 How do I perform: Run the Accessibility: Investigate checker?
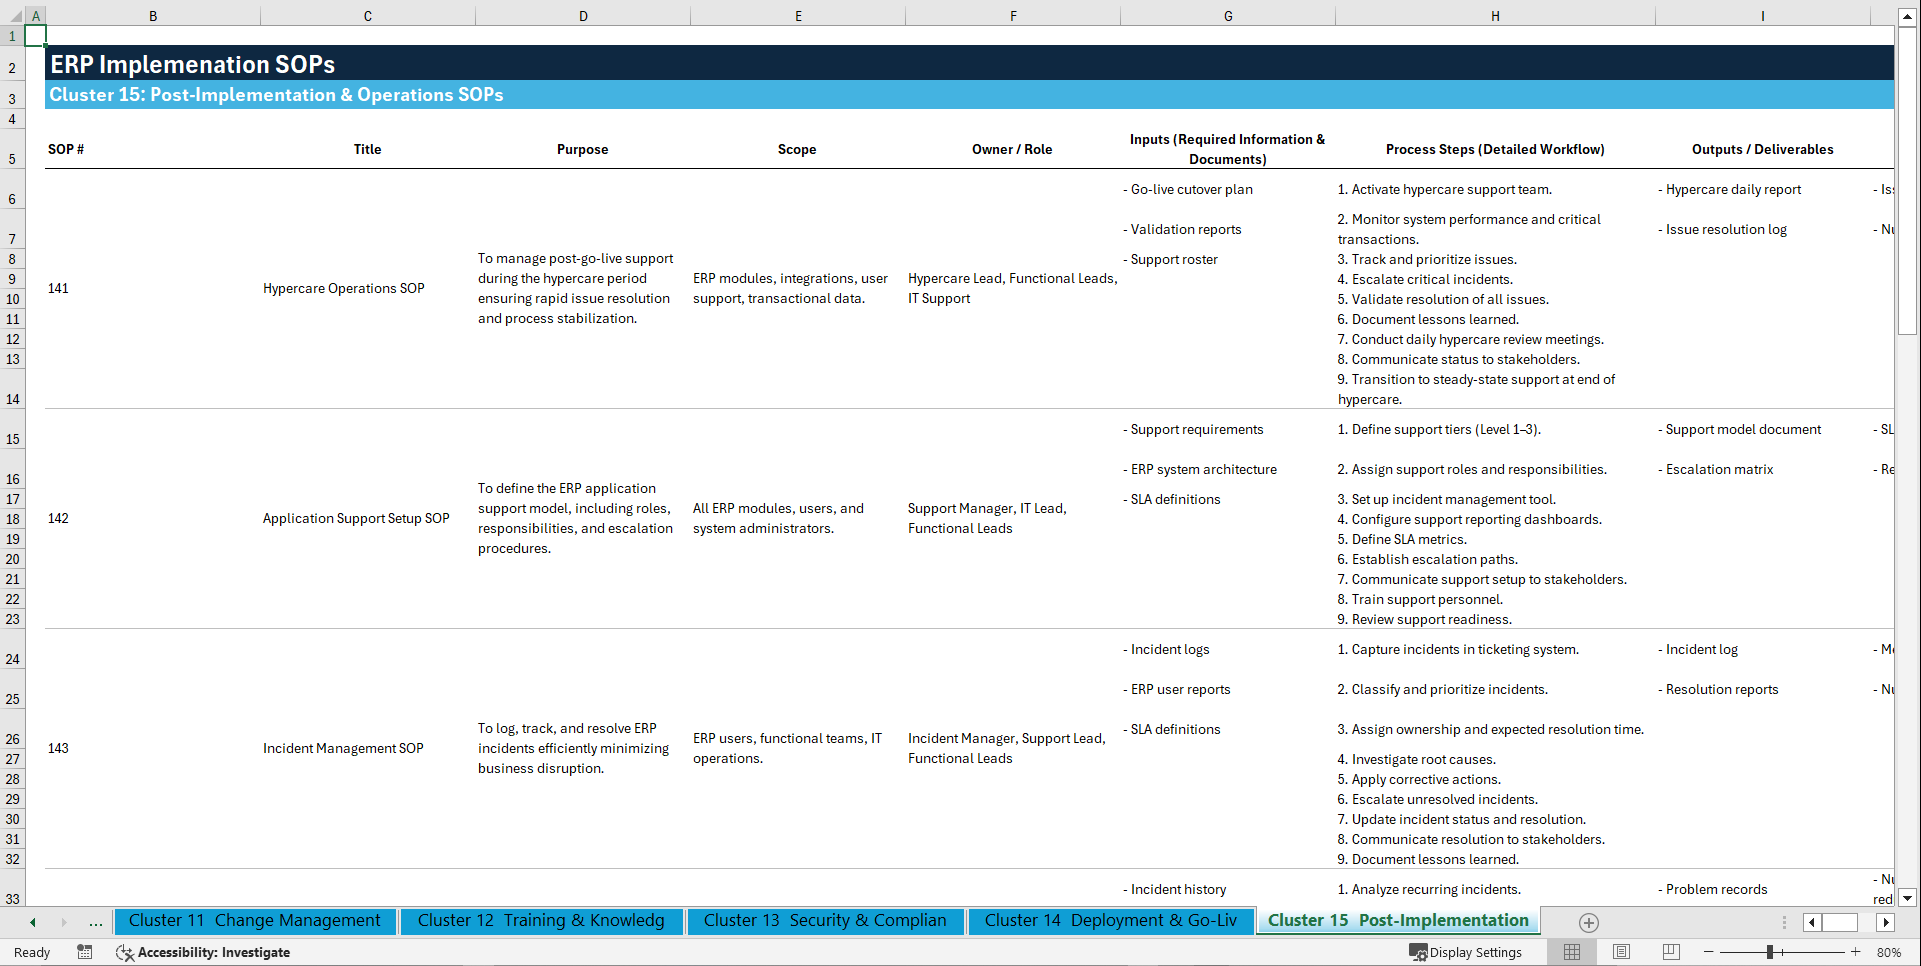[203, 952]
